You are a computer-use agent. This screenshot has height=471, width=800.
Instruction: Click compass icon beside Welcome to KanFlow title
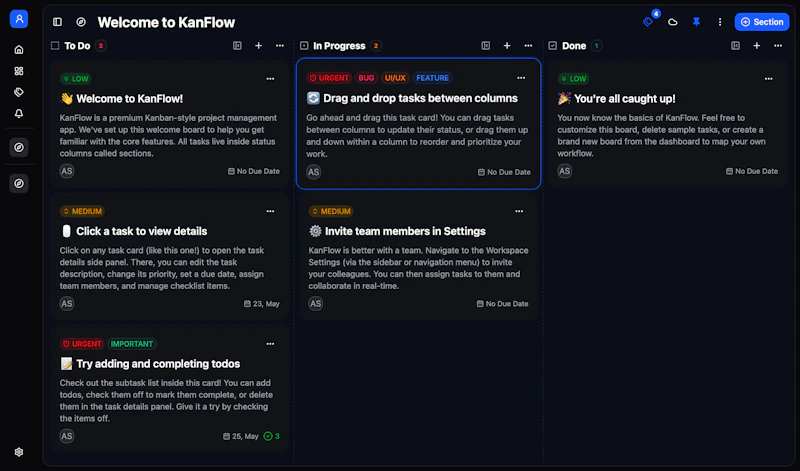81,22
